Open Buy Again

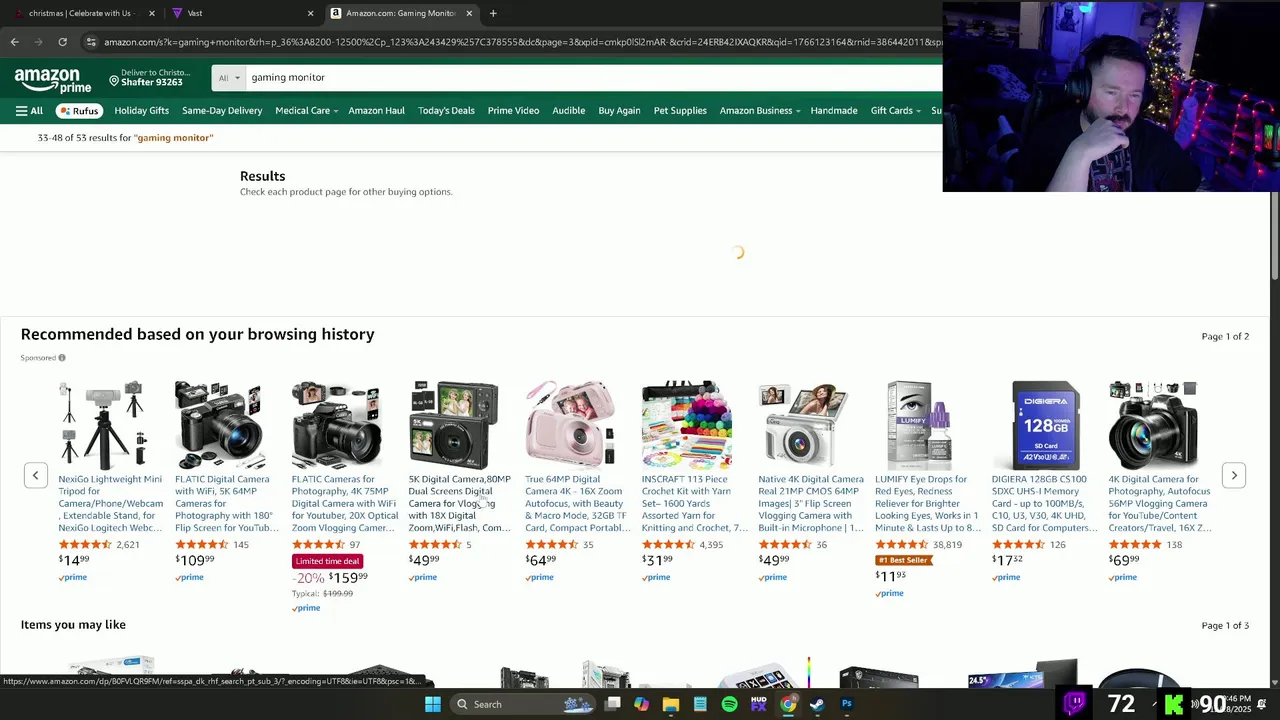point(619,111)
